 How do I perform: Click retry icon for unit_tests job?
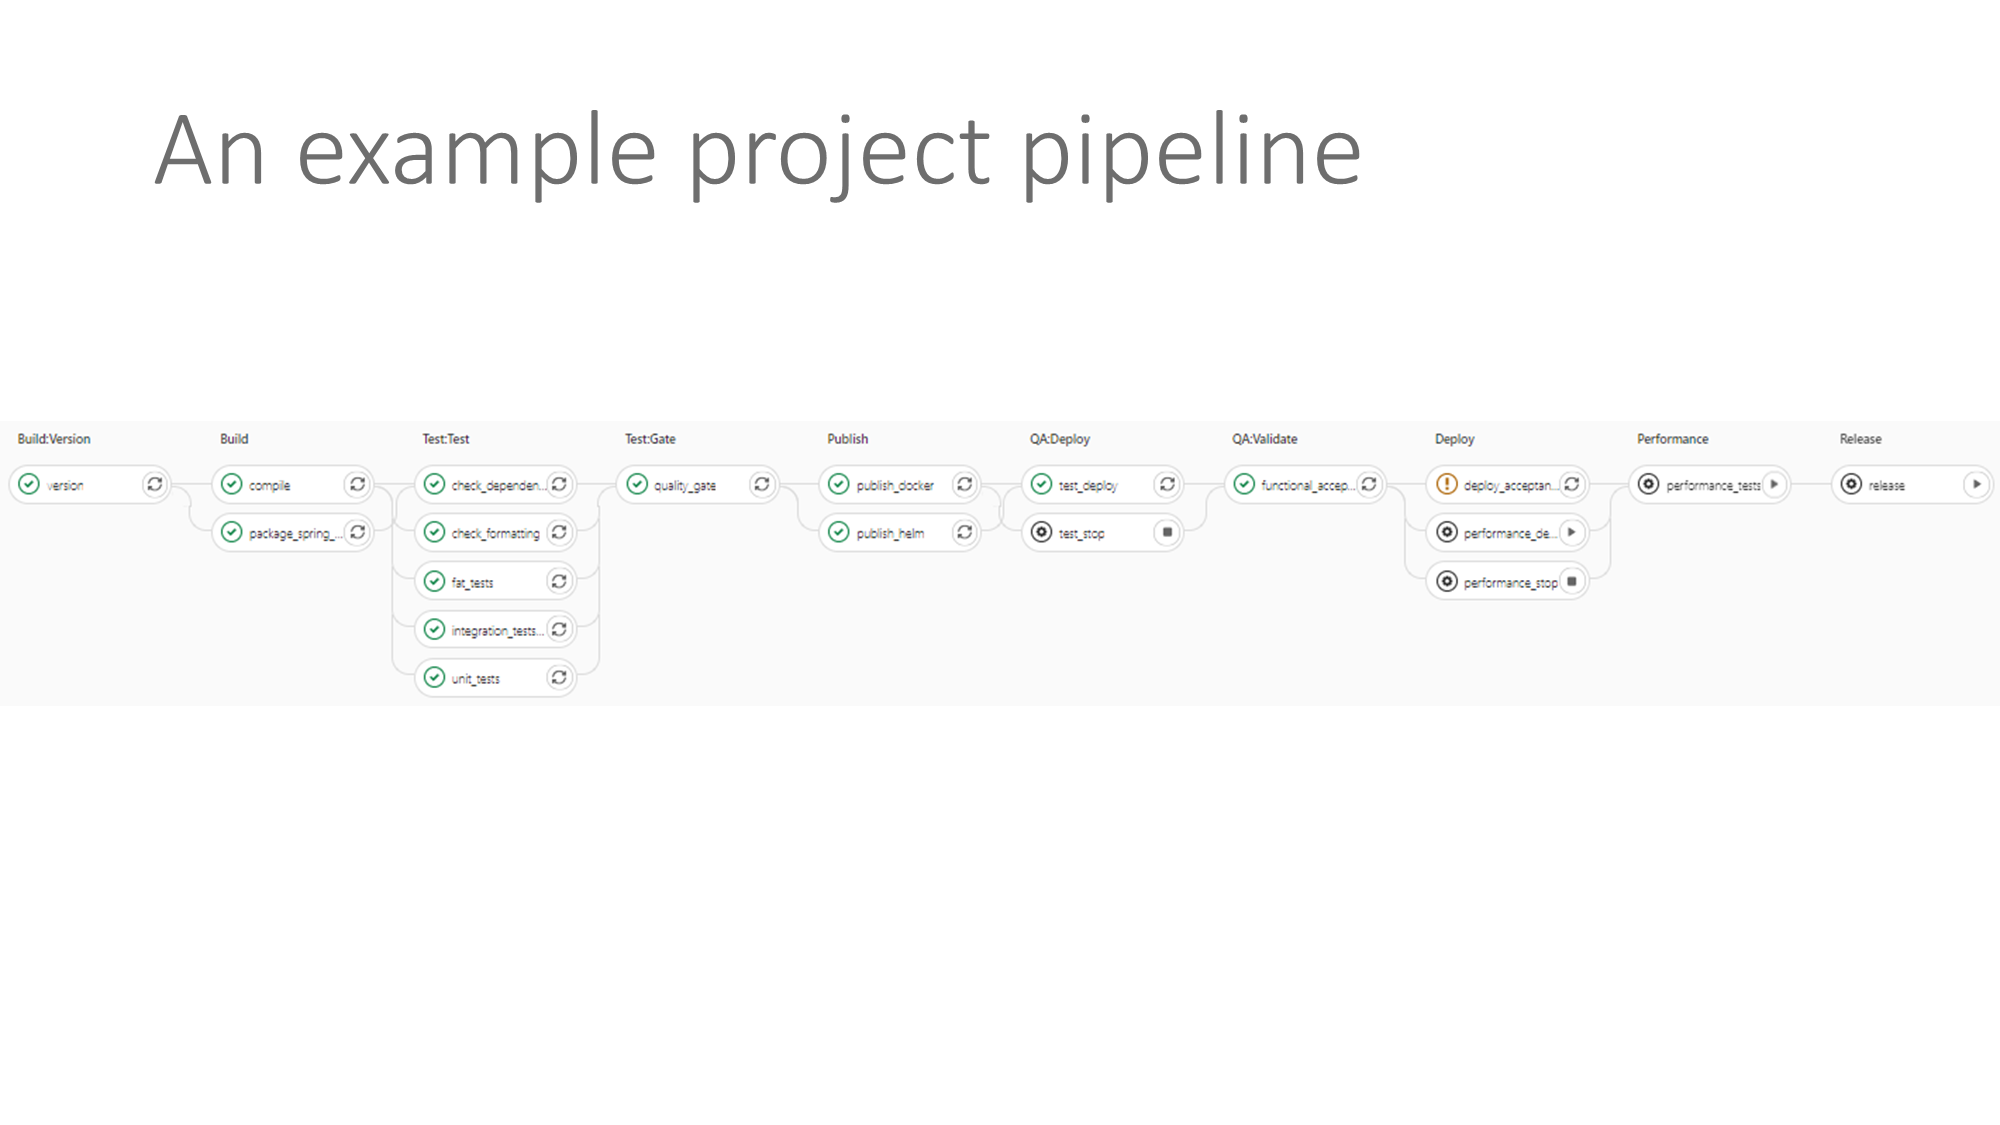coord(559,678)
